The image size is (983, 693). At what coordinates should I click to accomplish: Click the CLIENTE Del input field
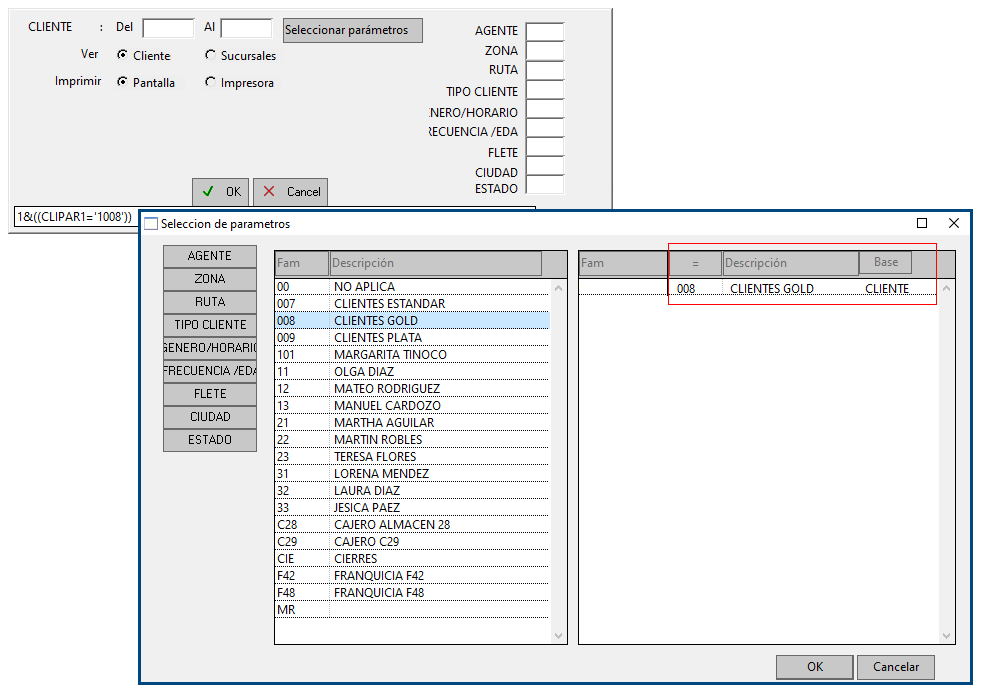pos(167,28)
